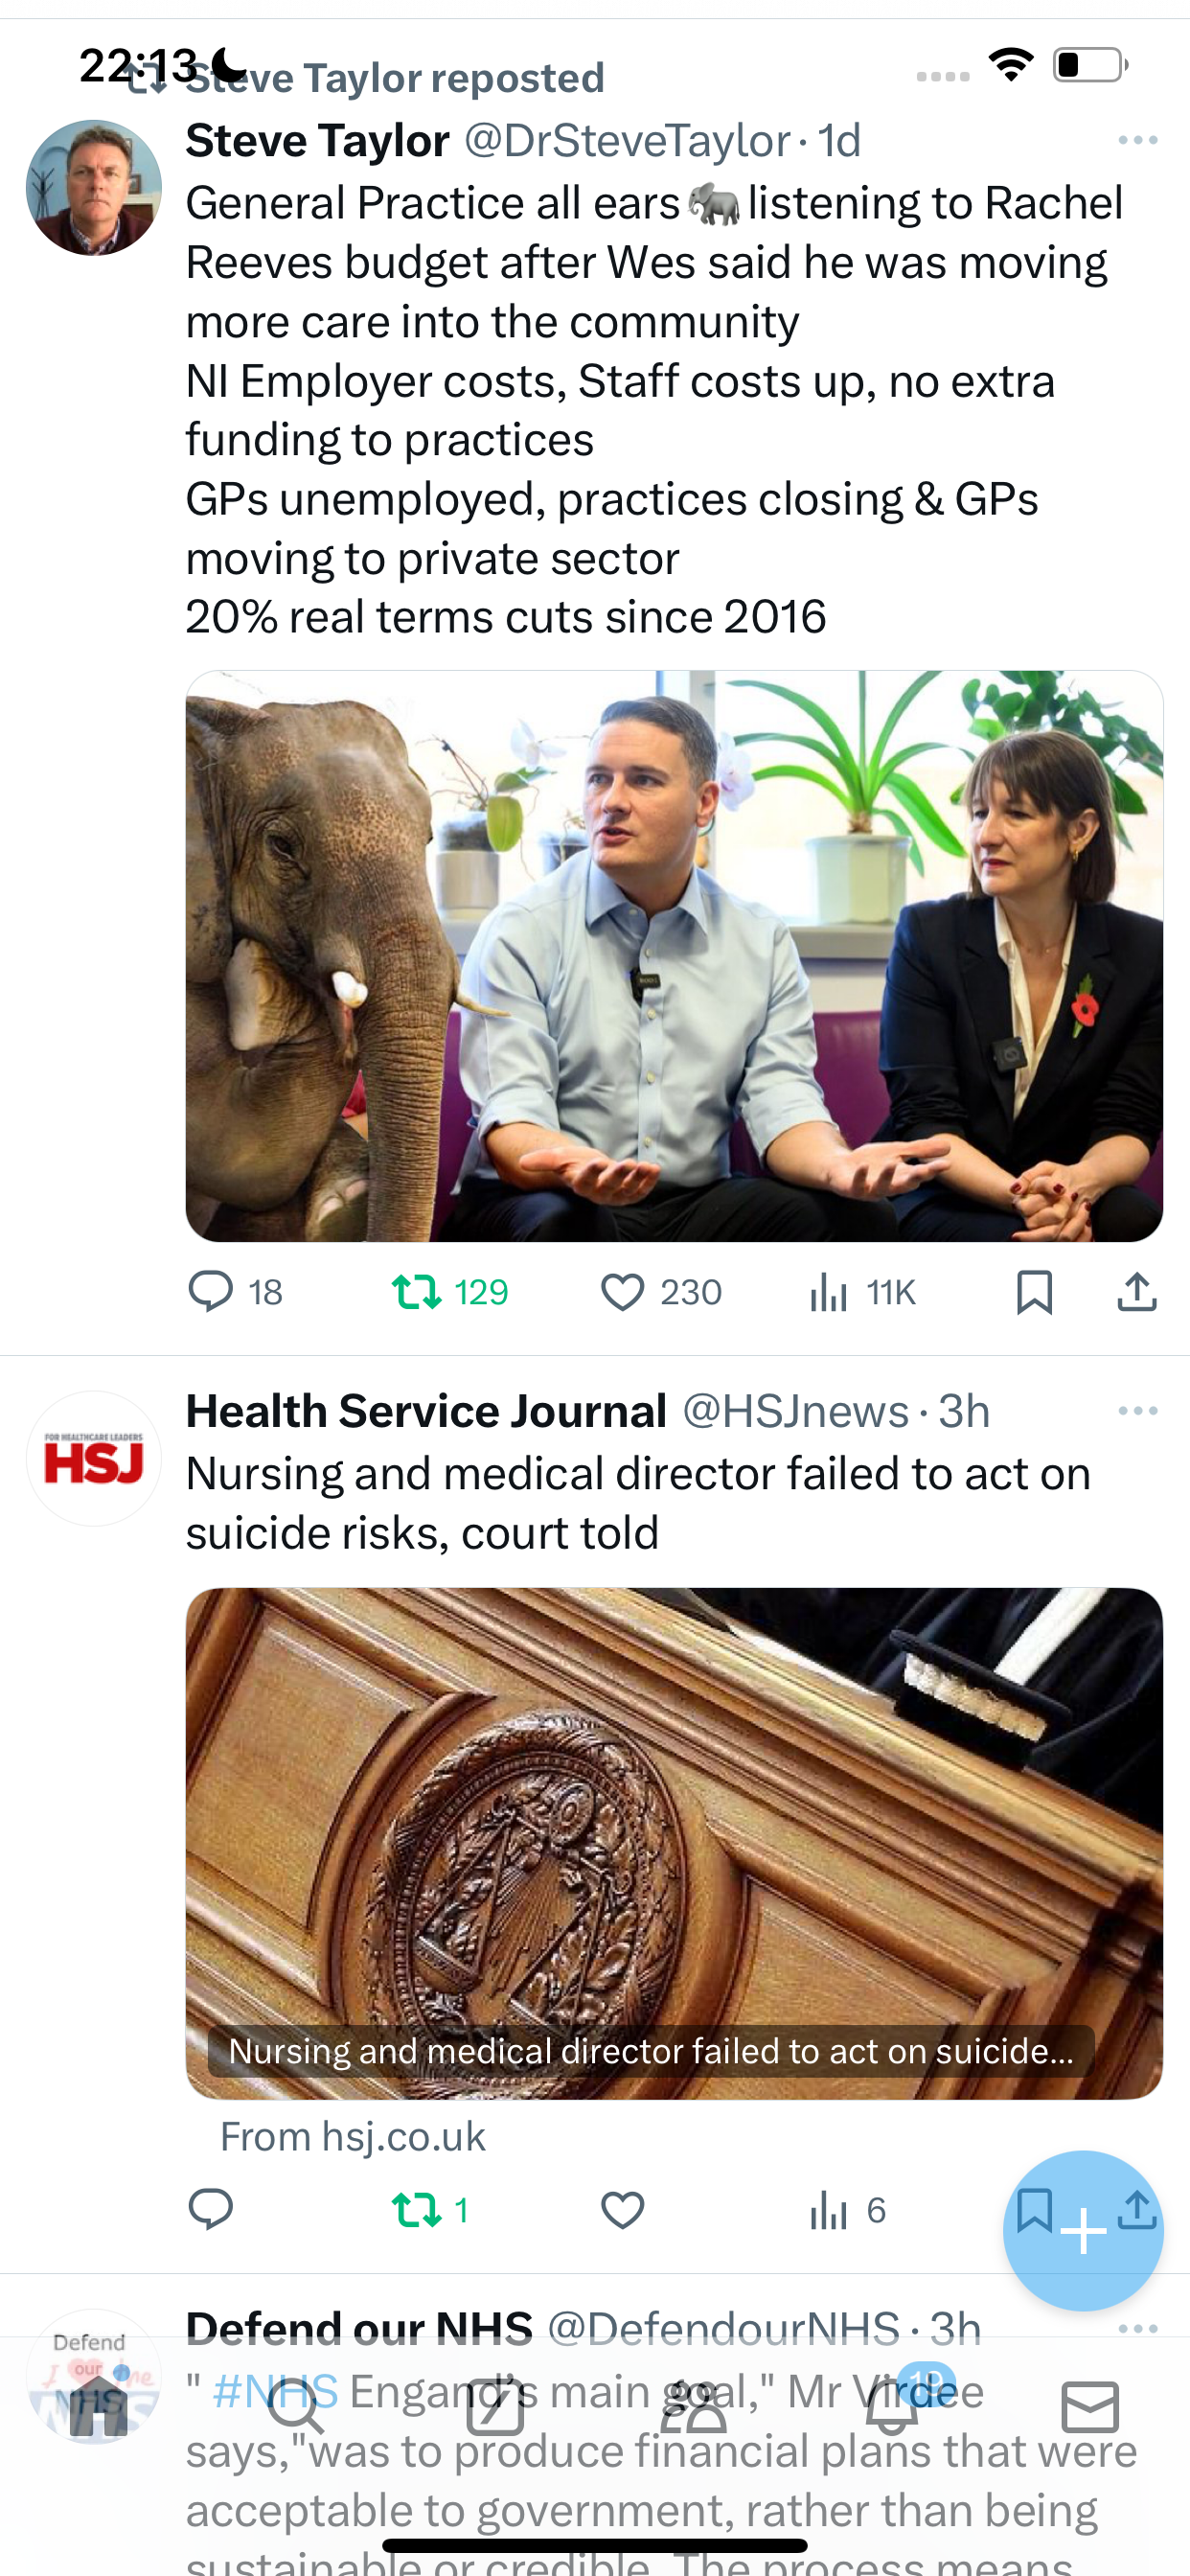
Task: Open more options for Steve Taylor's tweet
Action: tap(1138, 140)
